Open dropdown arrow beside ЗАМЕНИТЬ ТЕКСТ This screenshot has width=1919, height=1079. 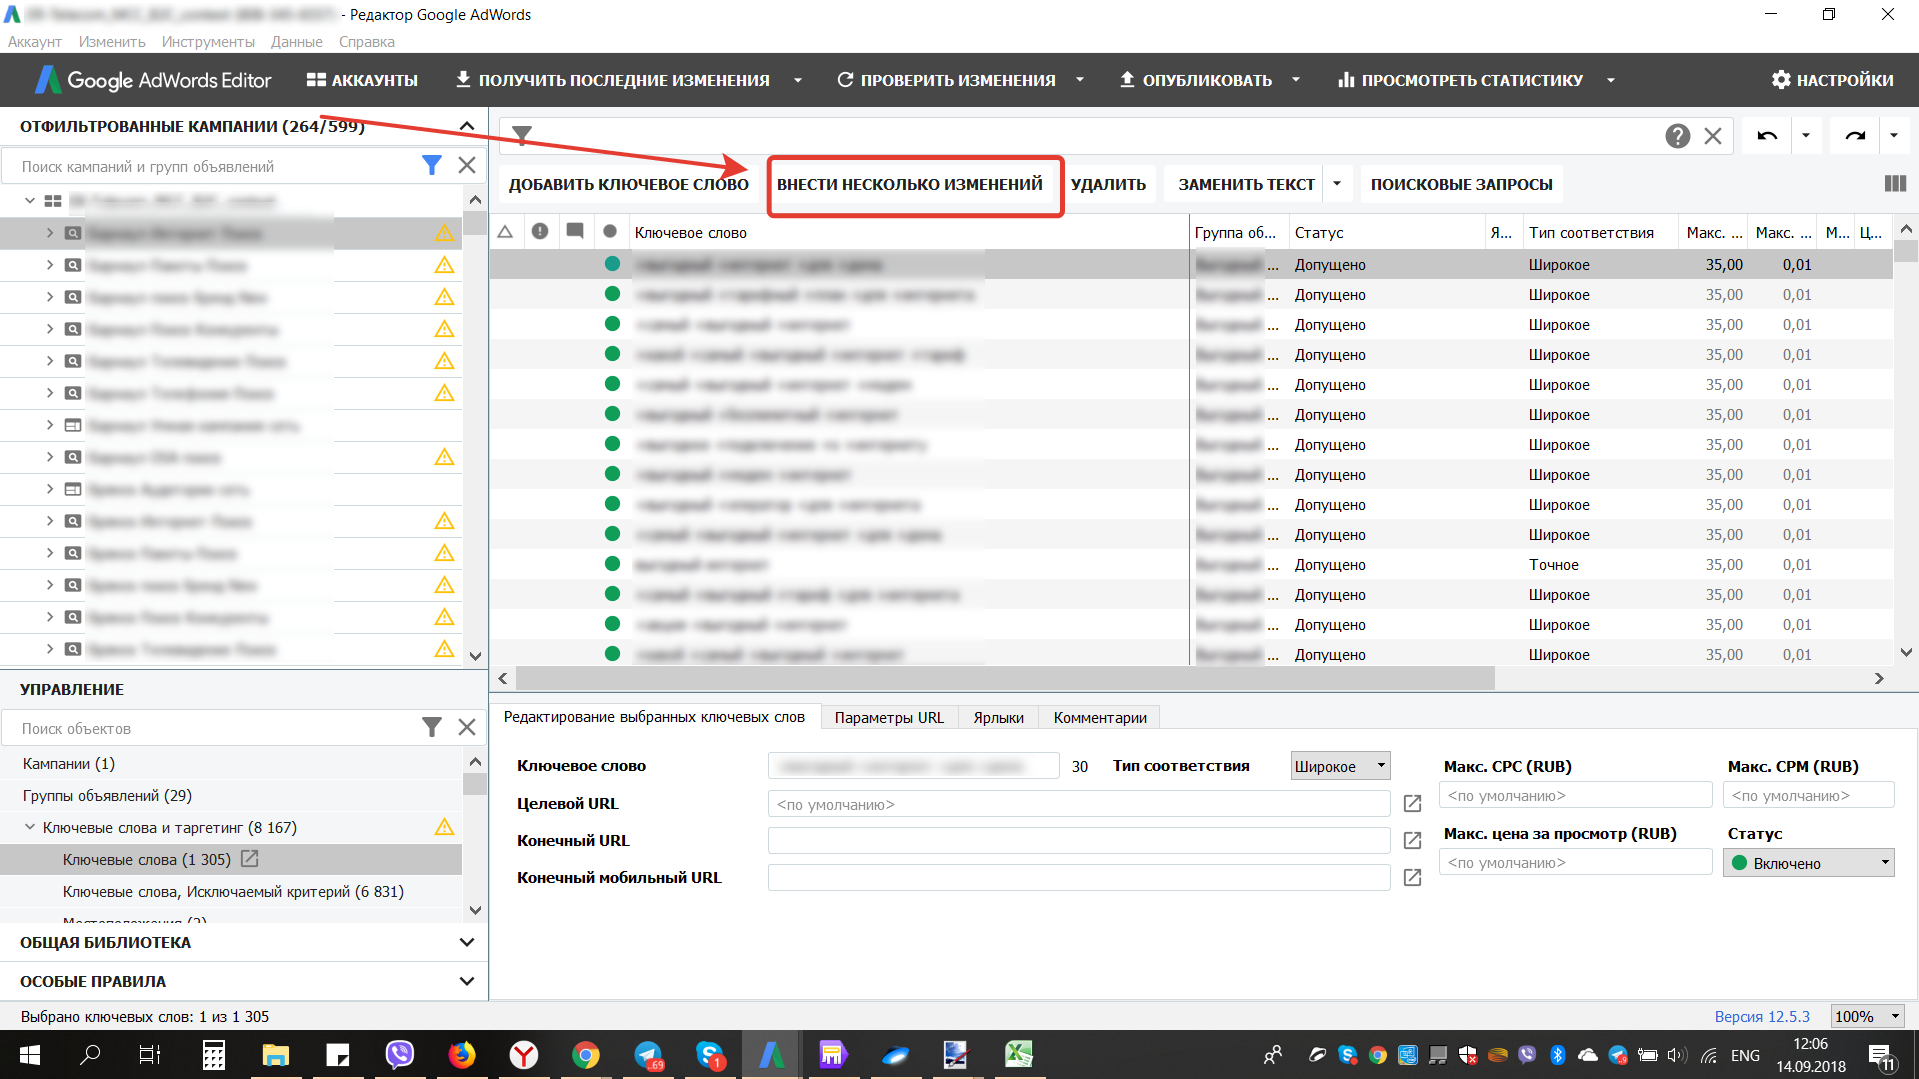1337,184
